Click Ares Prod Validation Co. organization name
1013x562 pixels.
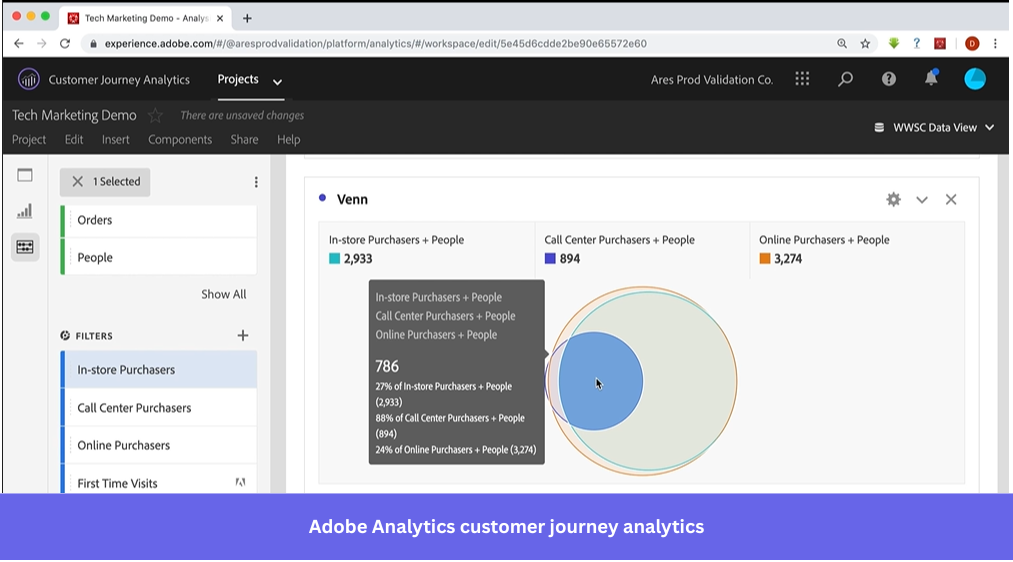(711, 79)
